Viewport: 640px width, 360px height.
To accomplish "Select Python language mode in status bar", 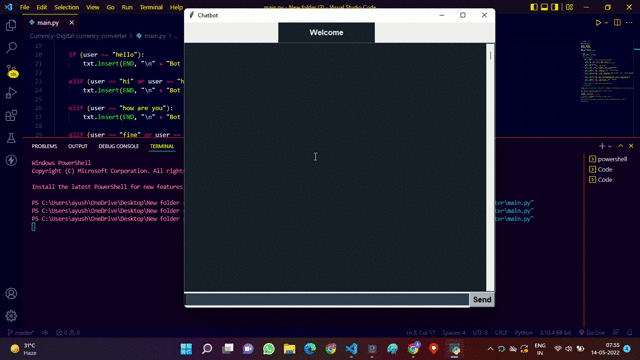I will tap(524, 333).
